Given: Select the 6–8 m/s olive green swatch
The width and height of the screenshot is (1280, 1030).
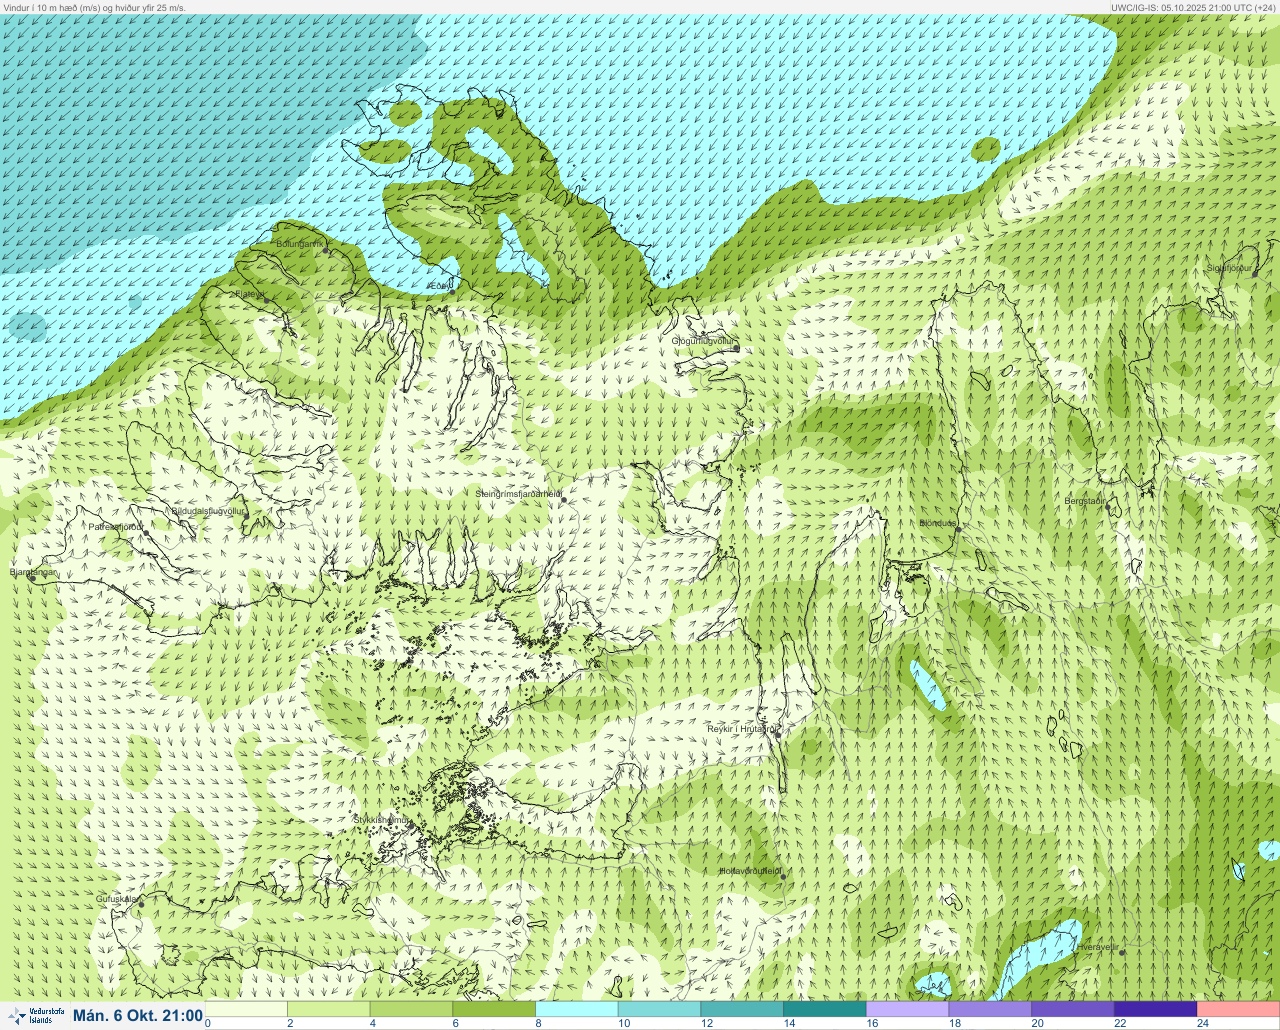Looking at the screenshot, I should coord(494,1009).
